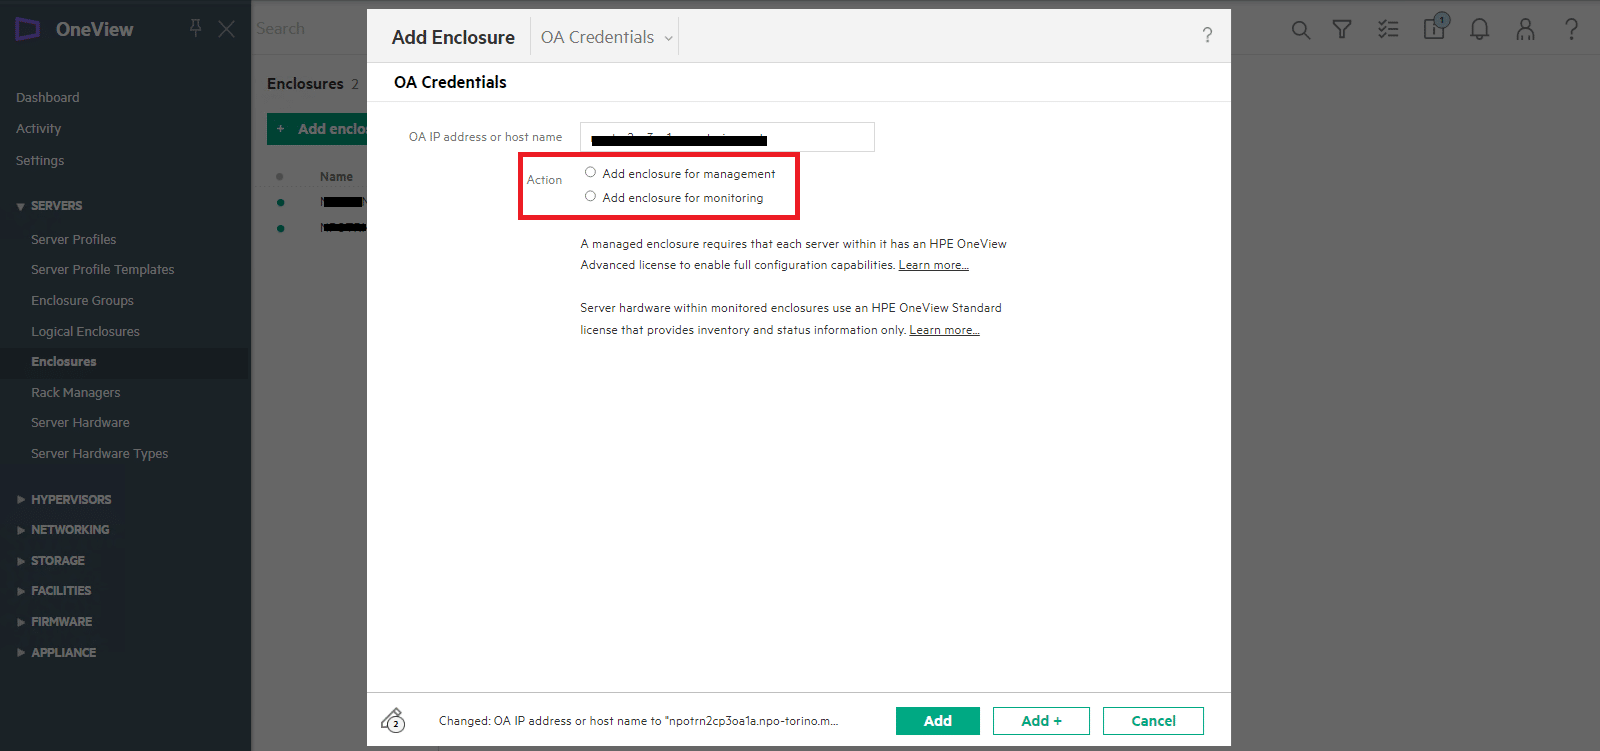
Task: Pin the main menu sidebar
Action: tap(196, 28)
